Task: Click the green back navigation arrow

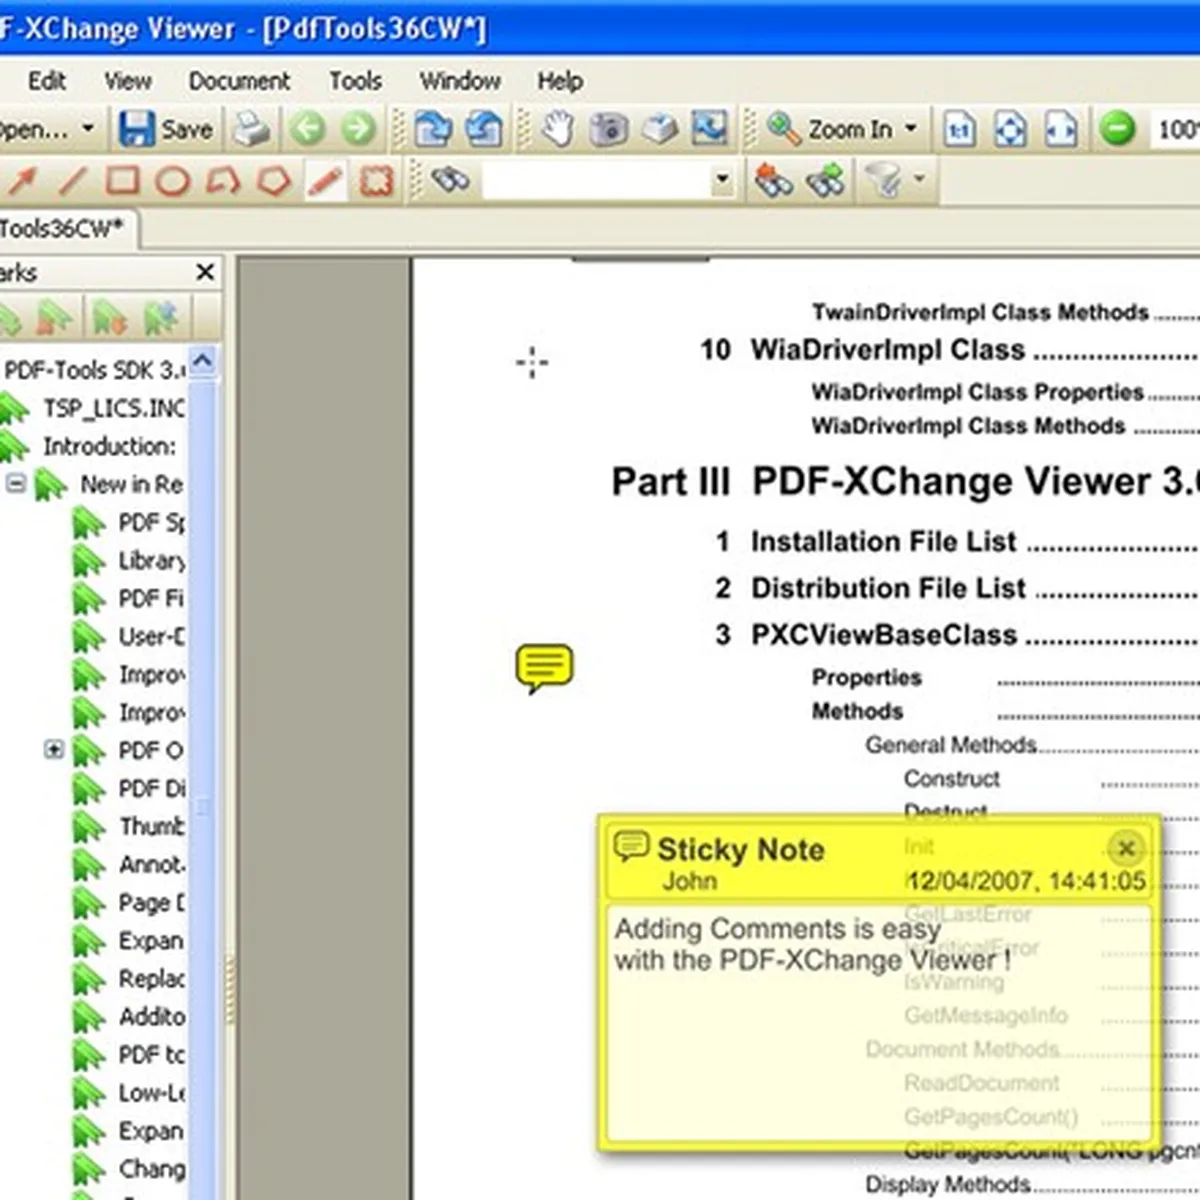Action: 308,129
